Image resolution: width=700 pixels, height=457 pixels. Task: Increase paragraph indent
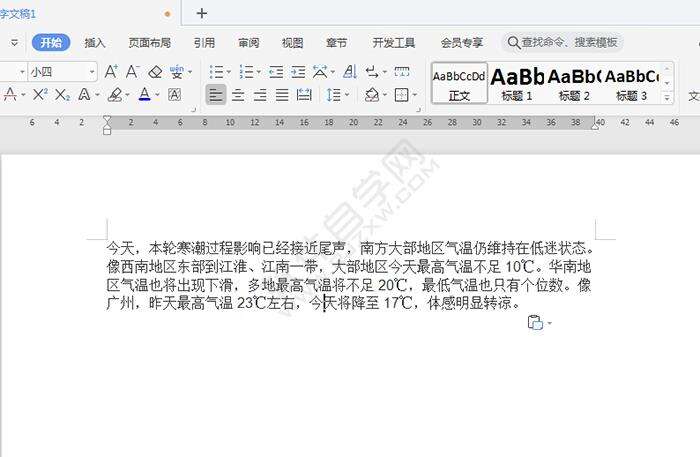pyautogui.click(x=298, y=72)
